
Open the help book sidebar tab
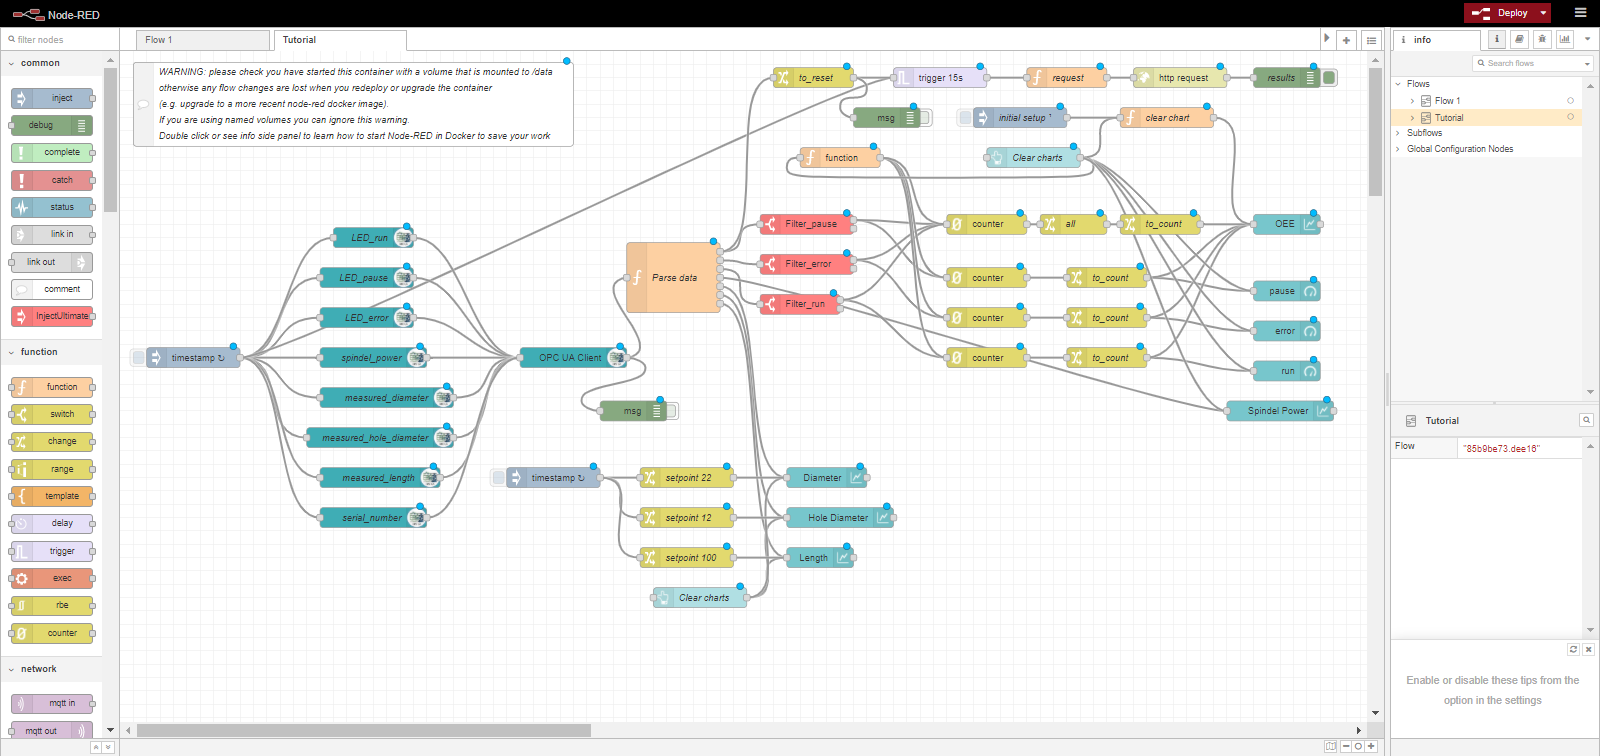pos(1519,39)
